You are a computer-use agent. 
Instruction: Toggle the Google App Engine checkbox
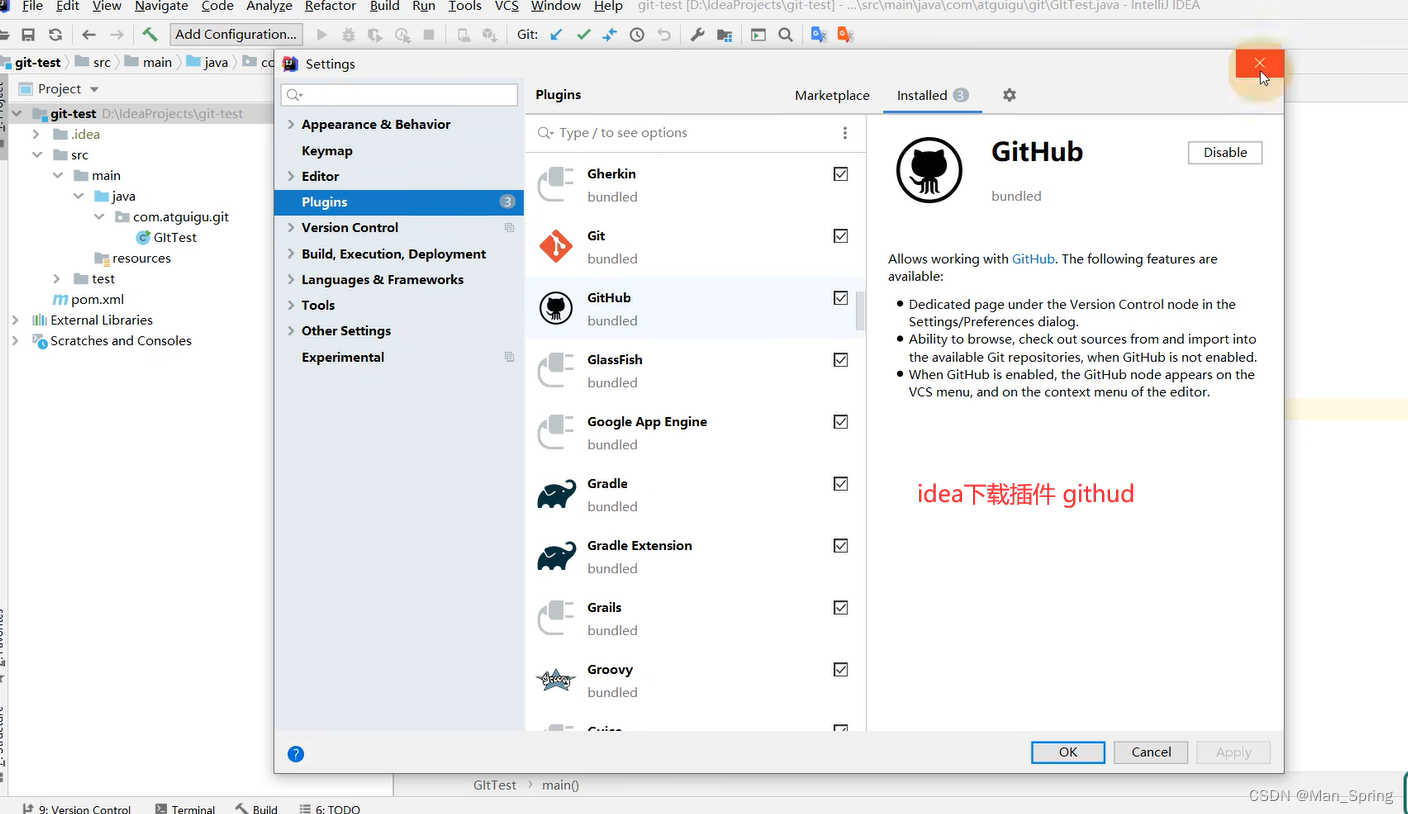click(x=841, y=422)
